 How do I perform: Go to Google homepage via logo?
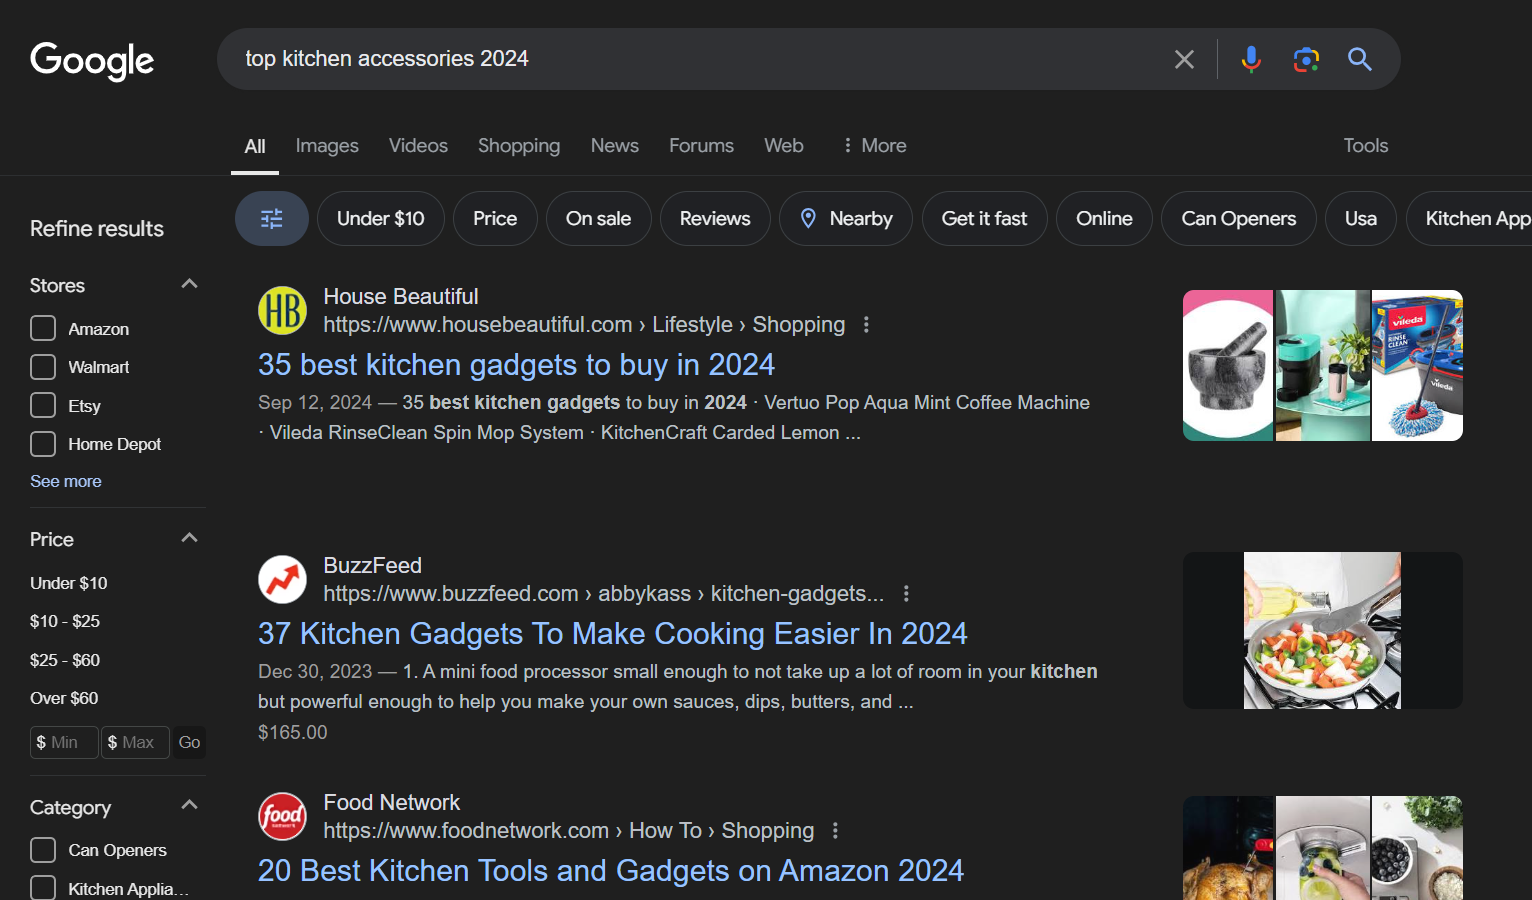[x=92, y=61]
